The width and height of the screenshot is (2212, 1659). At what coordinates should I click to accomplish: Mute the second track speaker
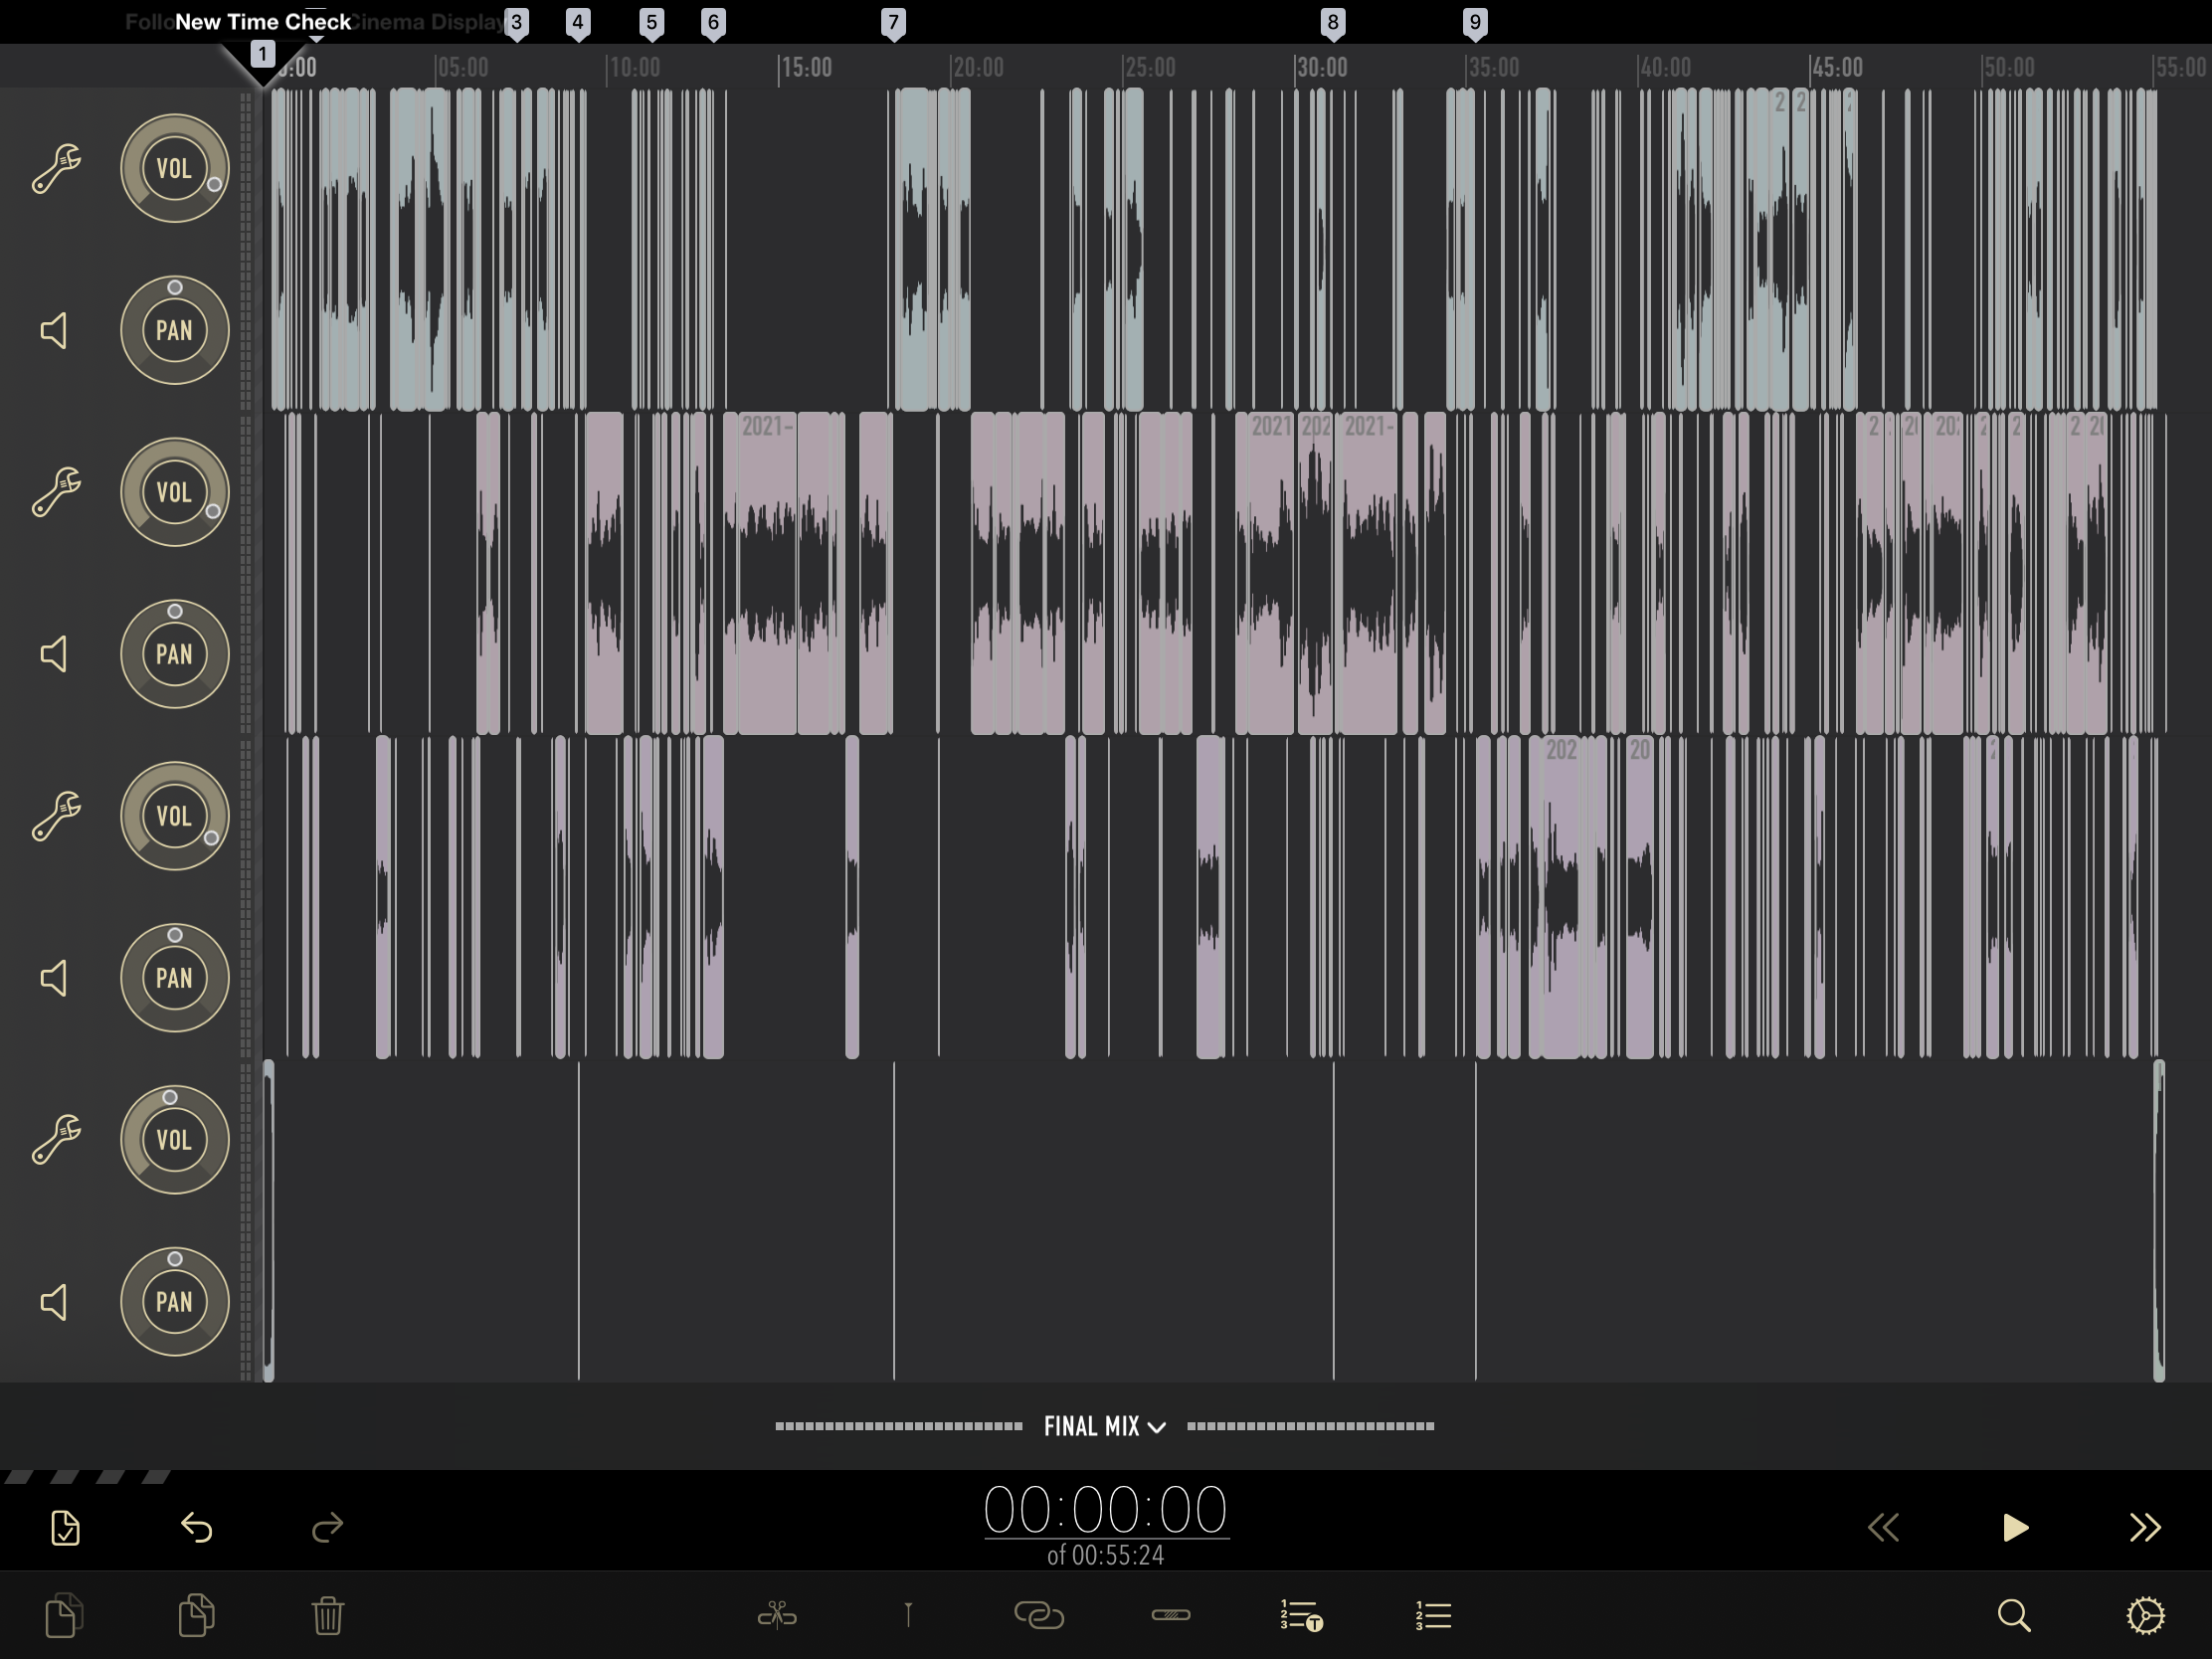click(54, 655)
